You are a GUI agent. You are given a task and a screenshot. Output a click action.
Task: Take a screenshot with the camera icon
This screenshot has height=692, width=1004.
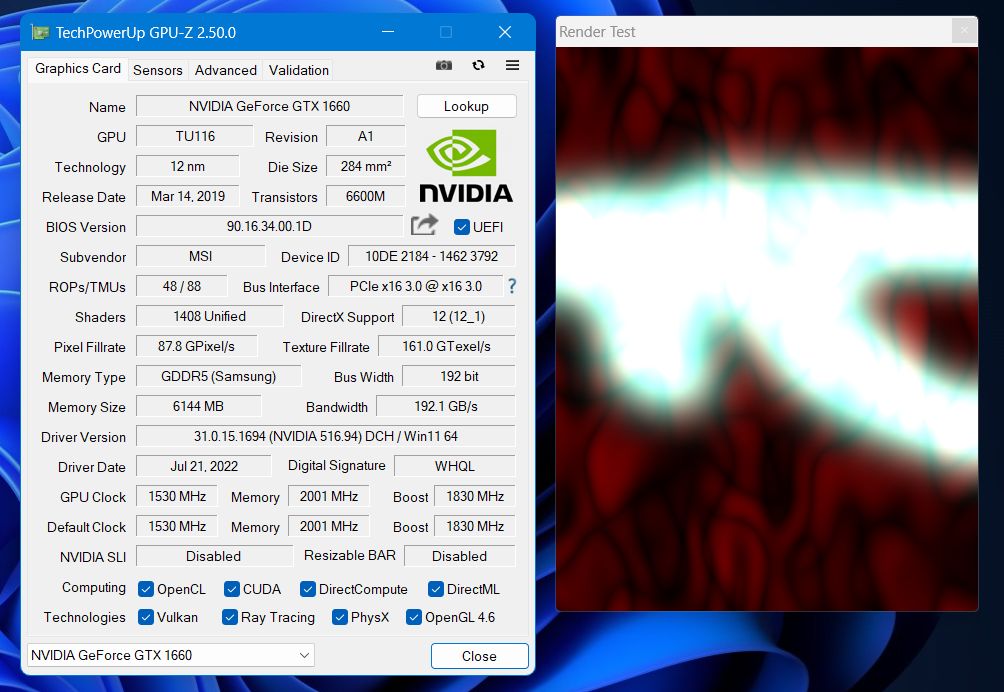pos(444,65)
